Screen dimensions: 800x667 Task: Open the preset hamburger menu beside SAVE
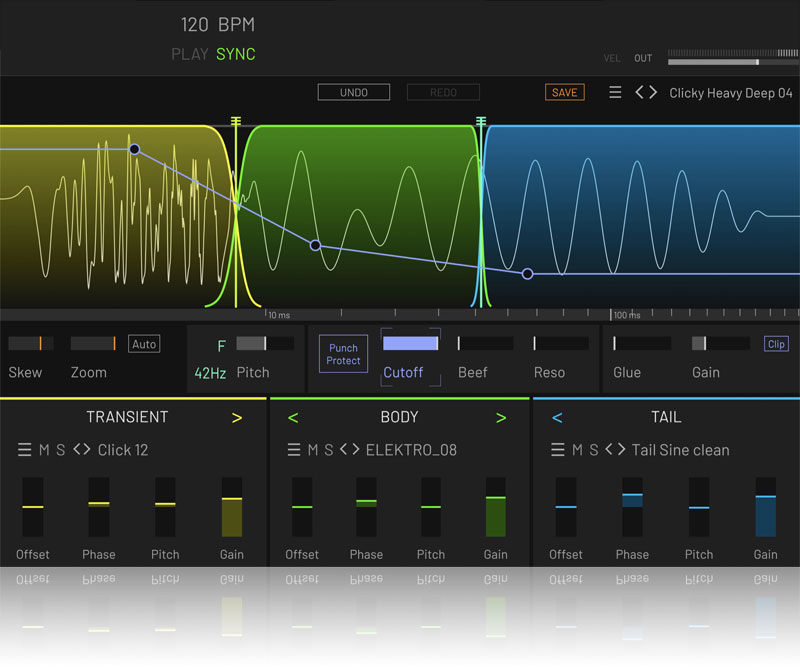coord(615,93)
